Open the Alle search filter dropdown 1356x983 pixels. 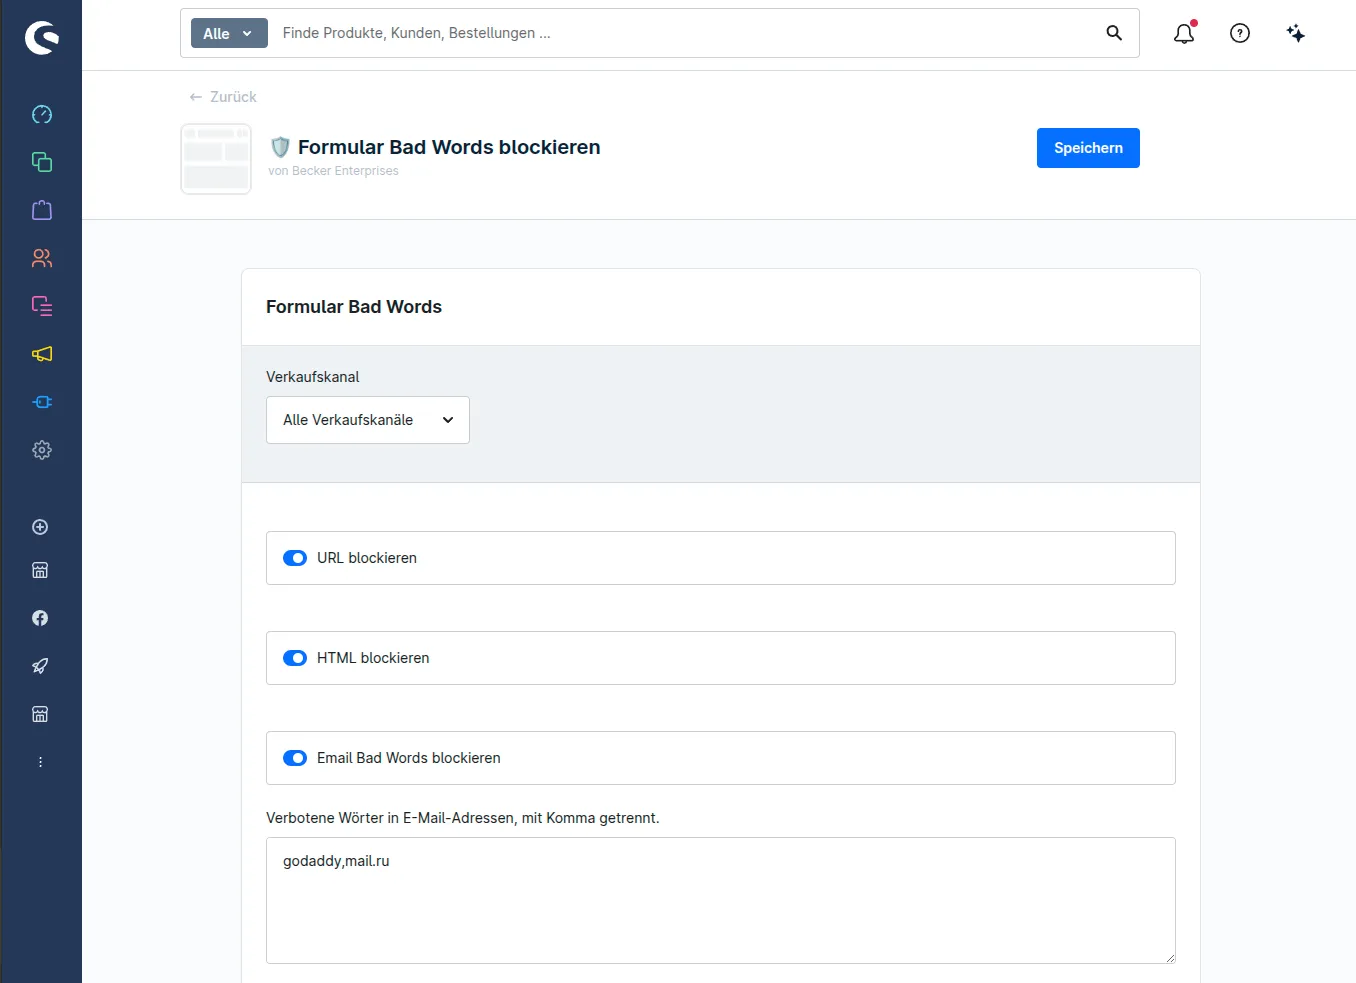pos(229,33)
